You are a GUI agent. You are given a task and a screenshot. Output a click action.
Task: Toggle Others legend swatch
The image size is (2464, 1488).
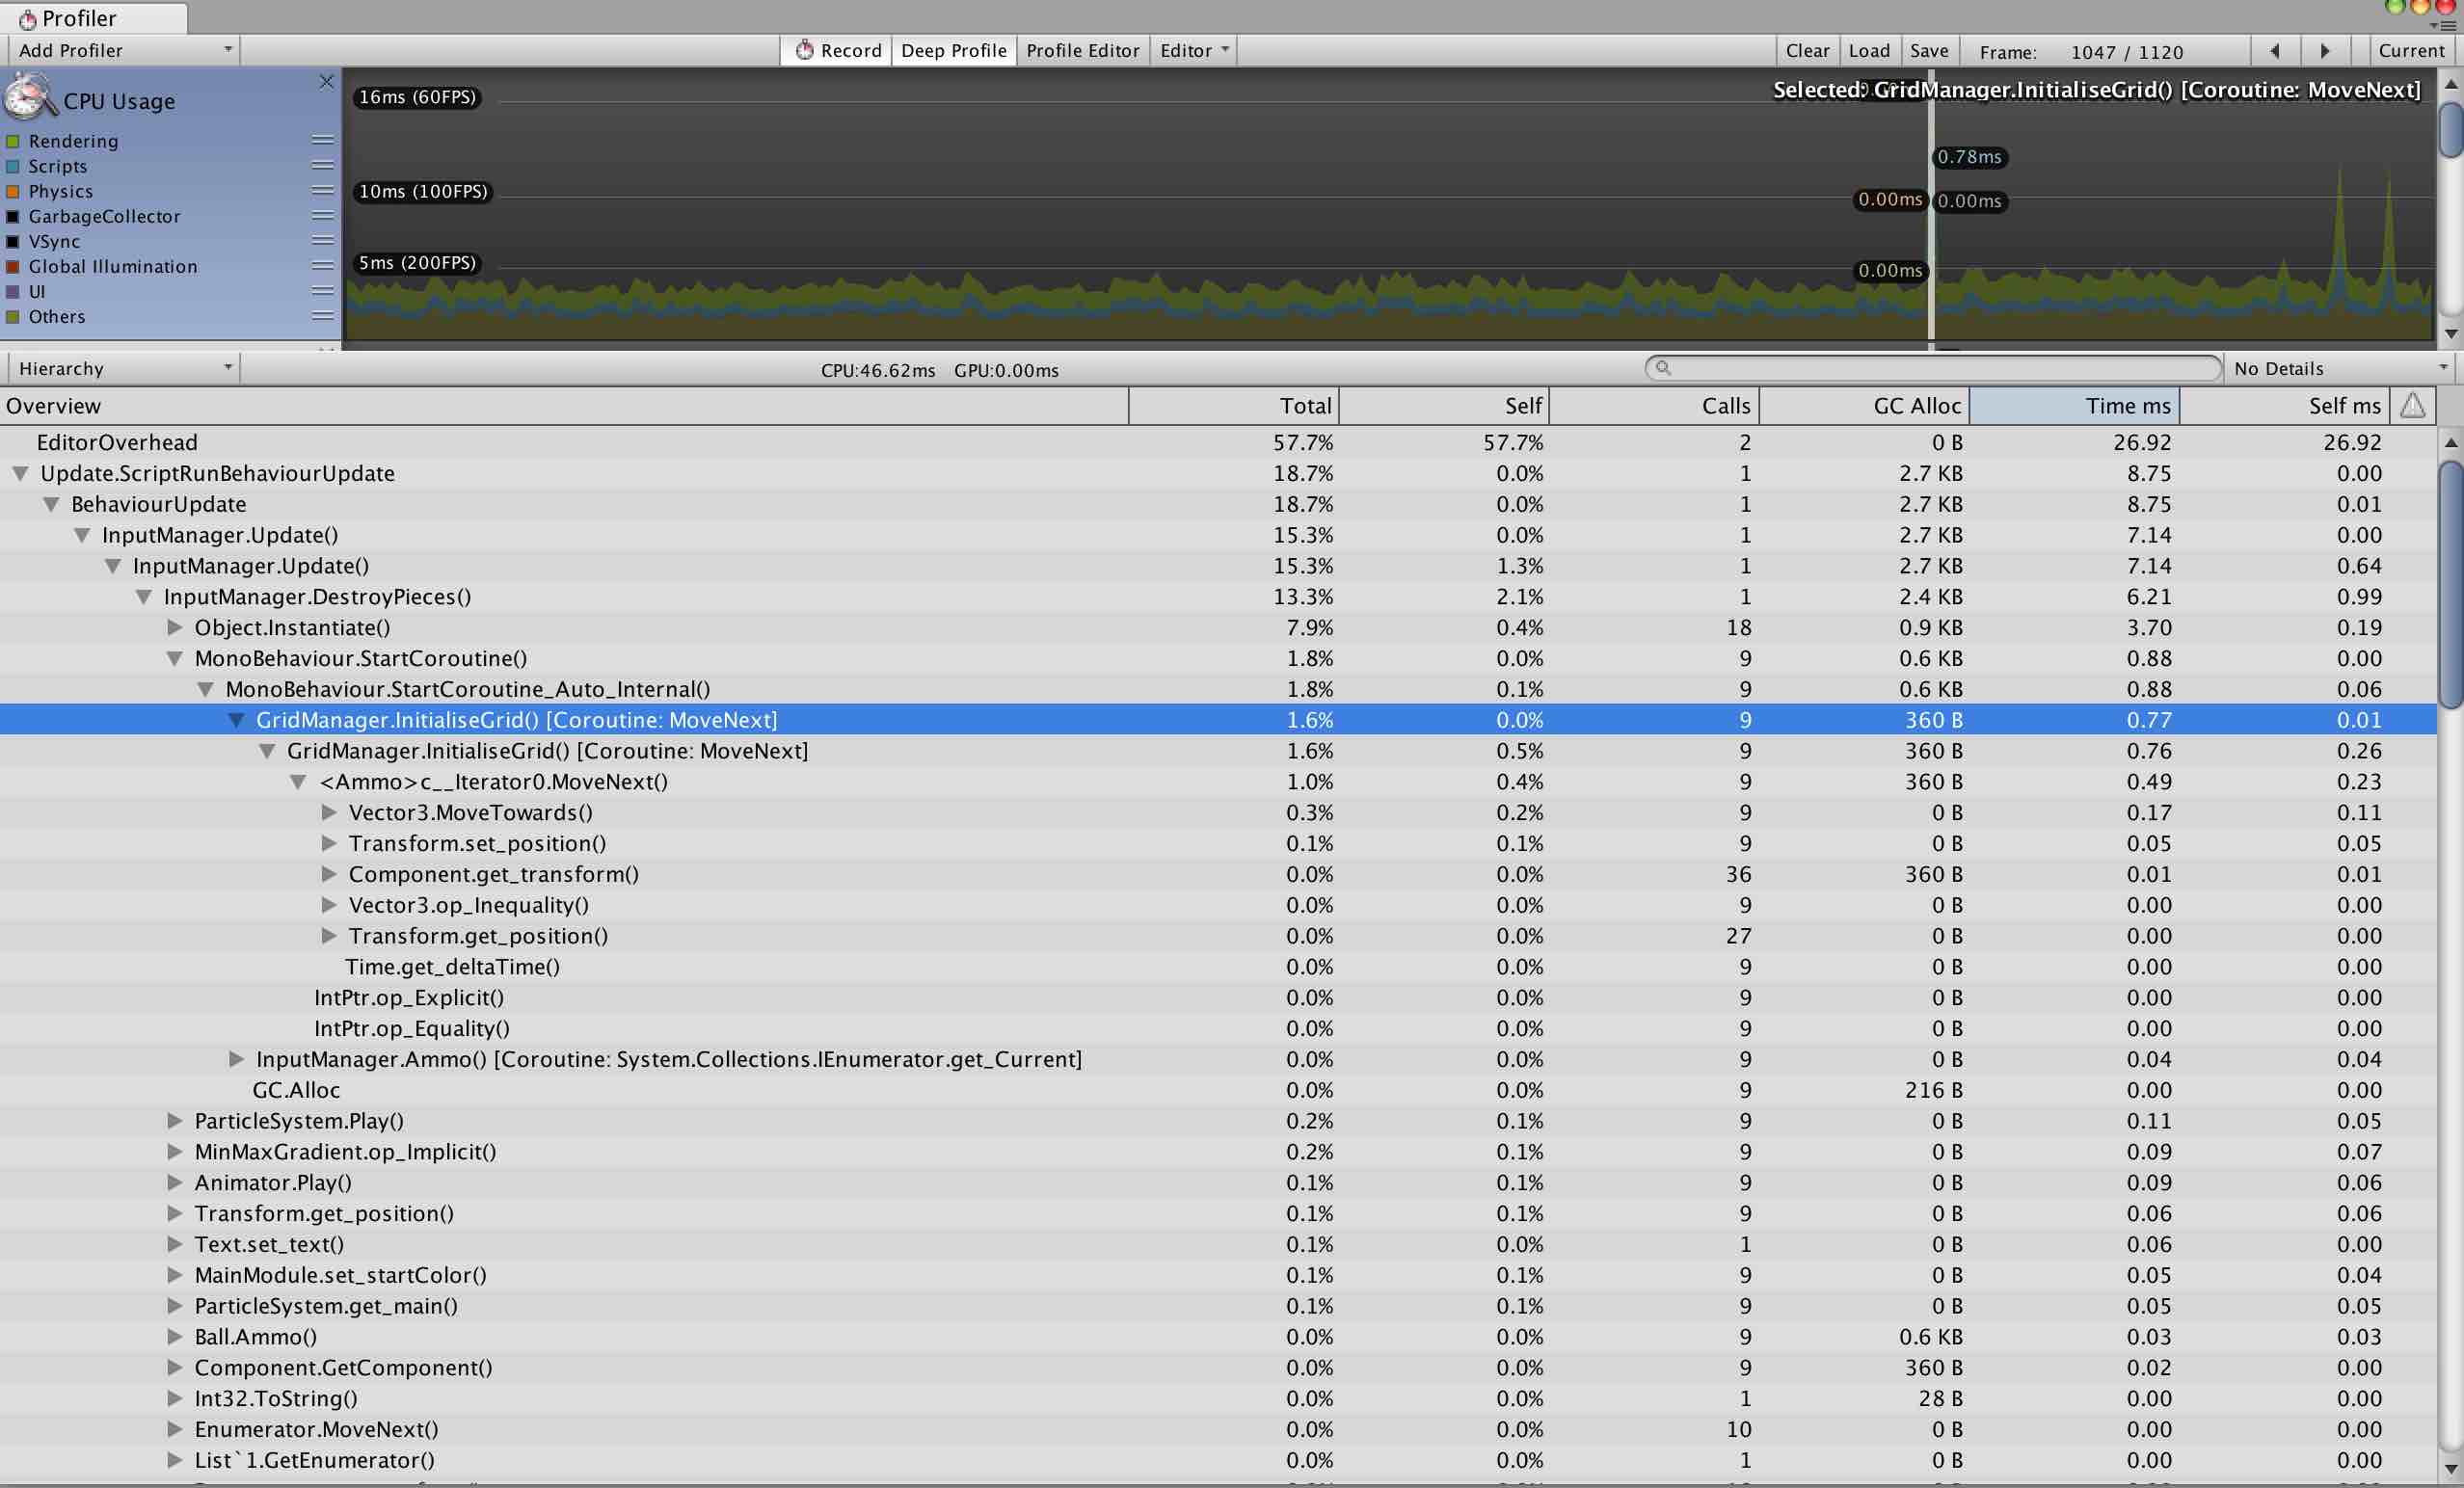pos(13,316)
